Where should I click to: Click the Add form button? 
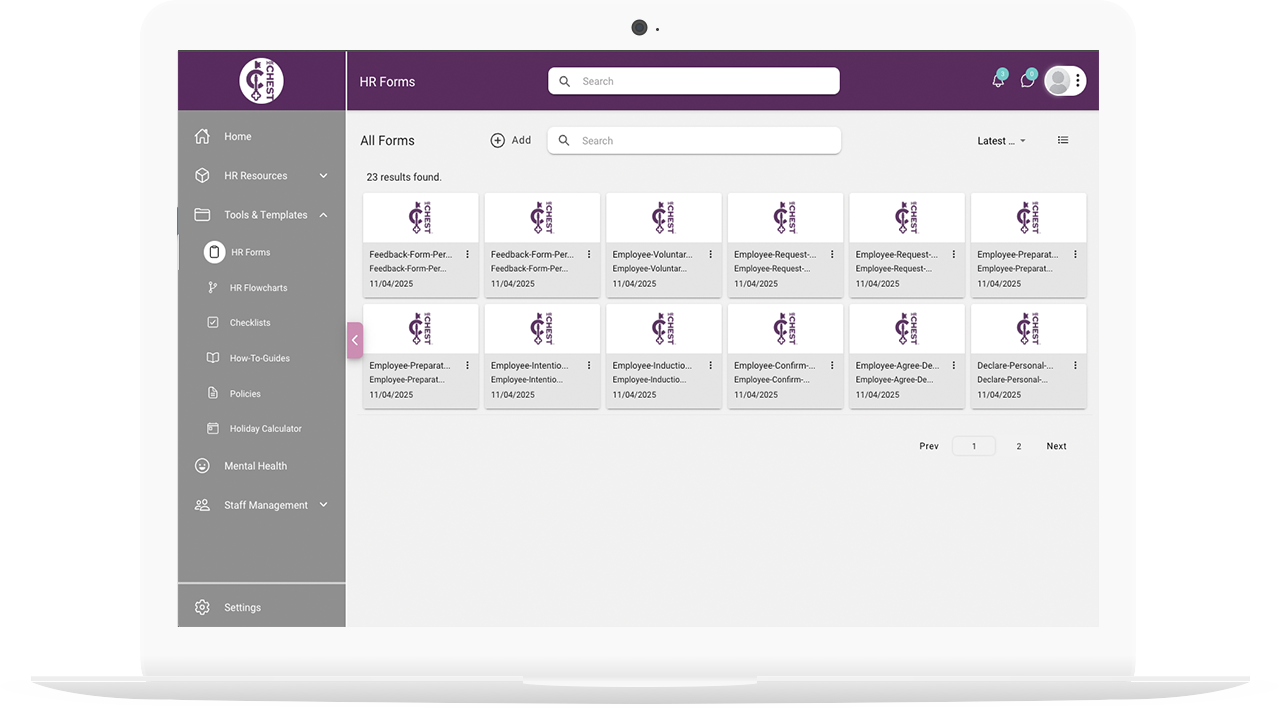[511, 141]
